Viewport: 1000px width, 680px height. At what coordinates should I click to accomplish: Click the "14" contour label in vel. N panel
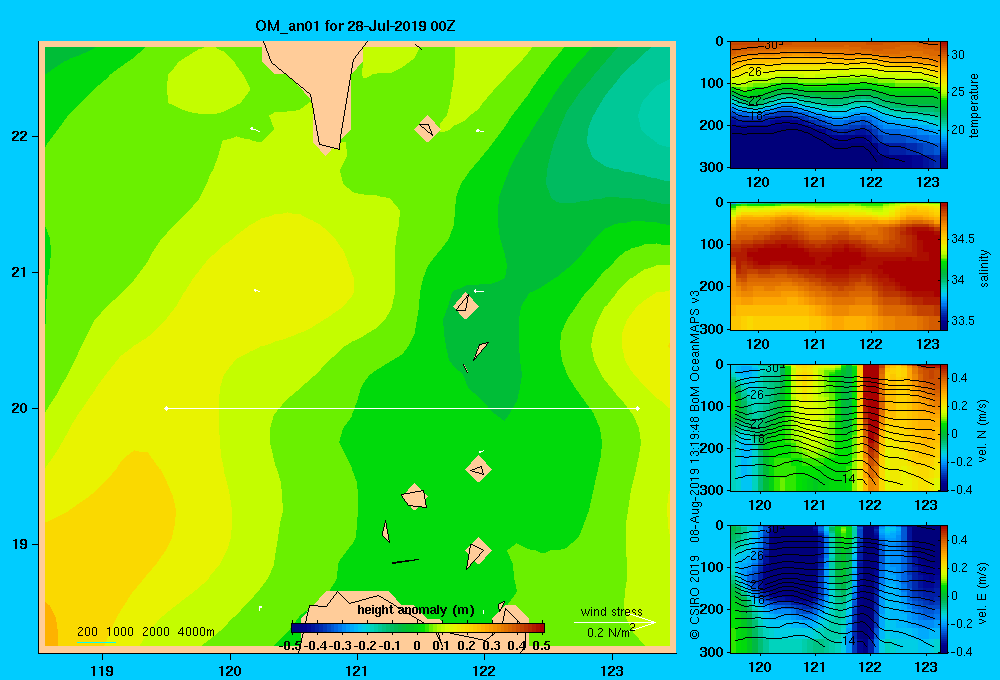click(x=848, y=478)
